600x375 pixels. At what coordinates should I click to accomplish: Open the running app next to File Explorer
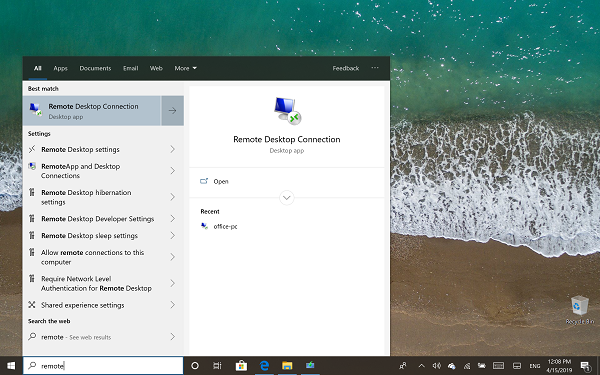pos(310,366)
